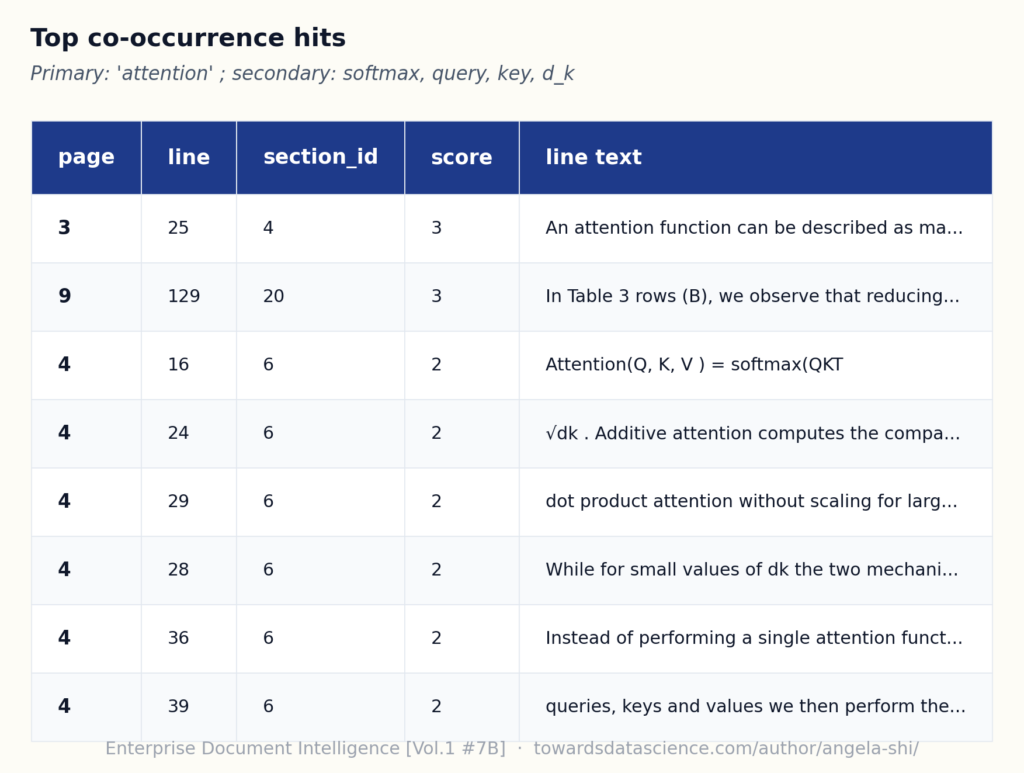
Task: Open the towardsdatascience.com author link in footer
Action: (x=726, y=749)
